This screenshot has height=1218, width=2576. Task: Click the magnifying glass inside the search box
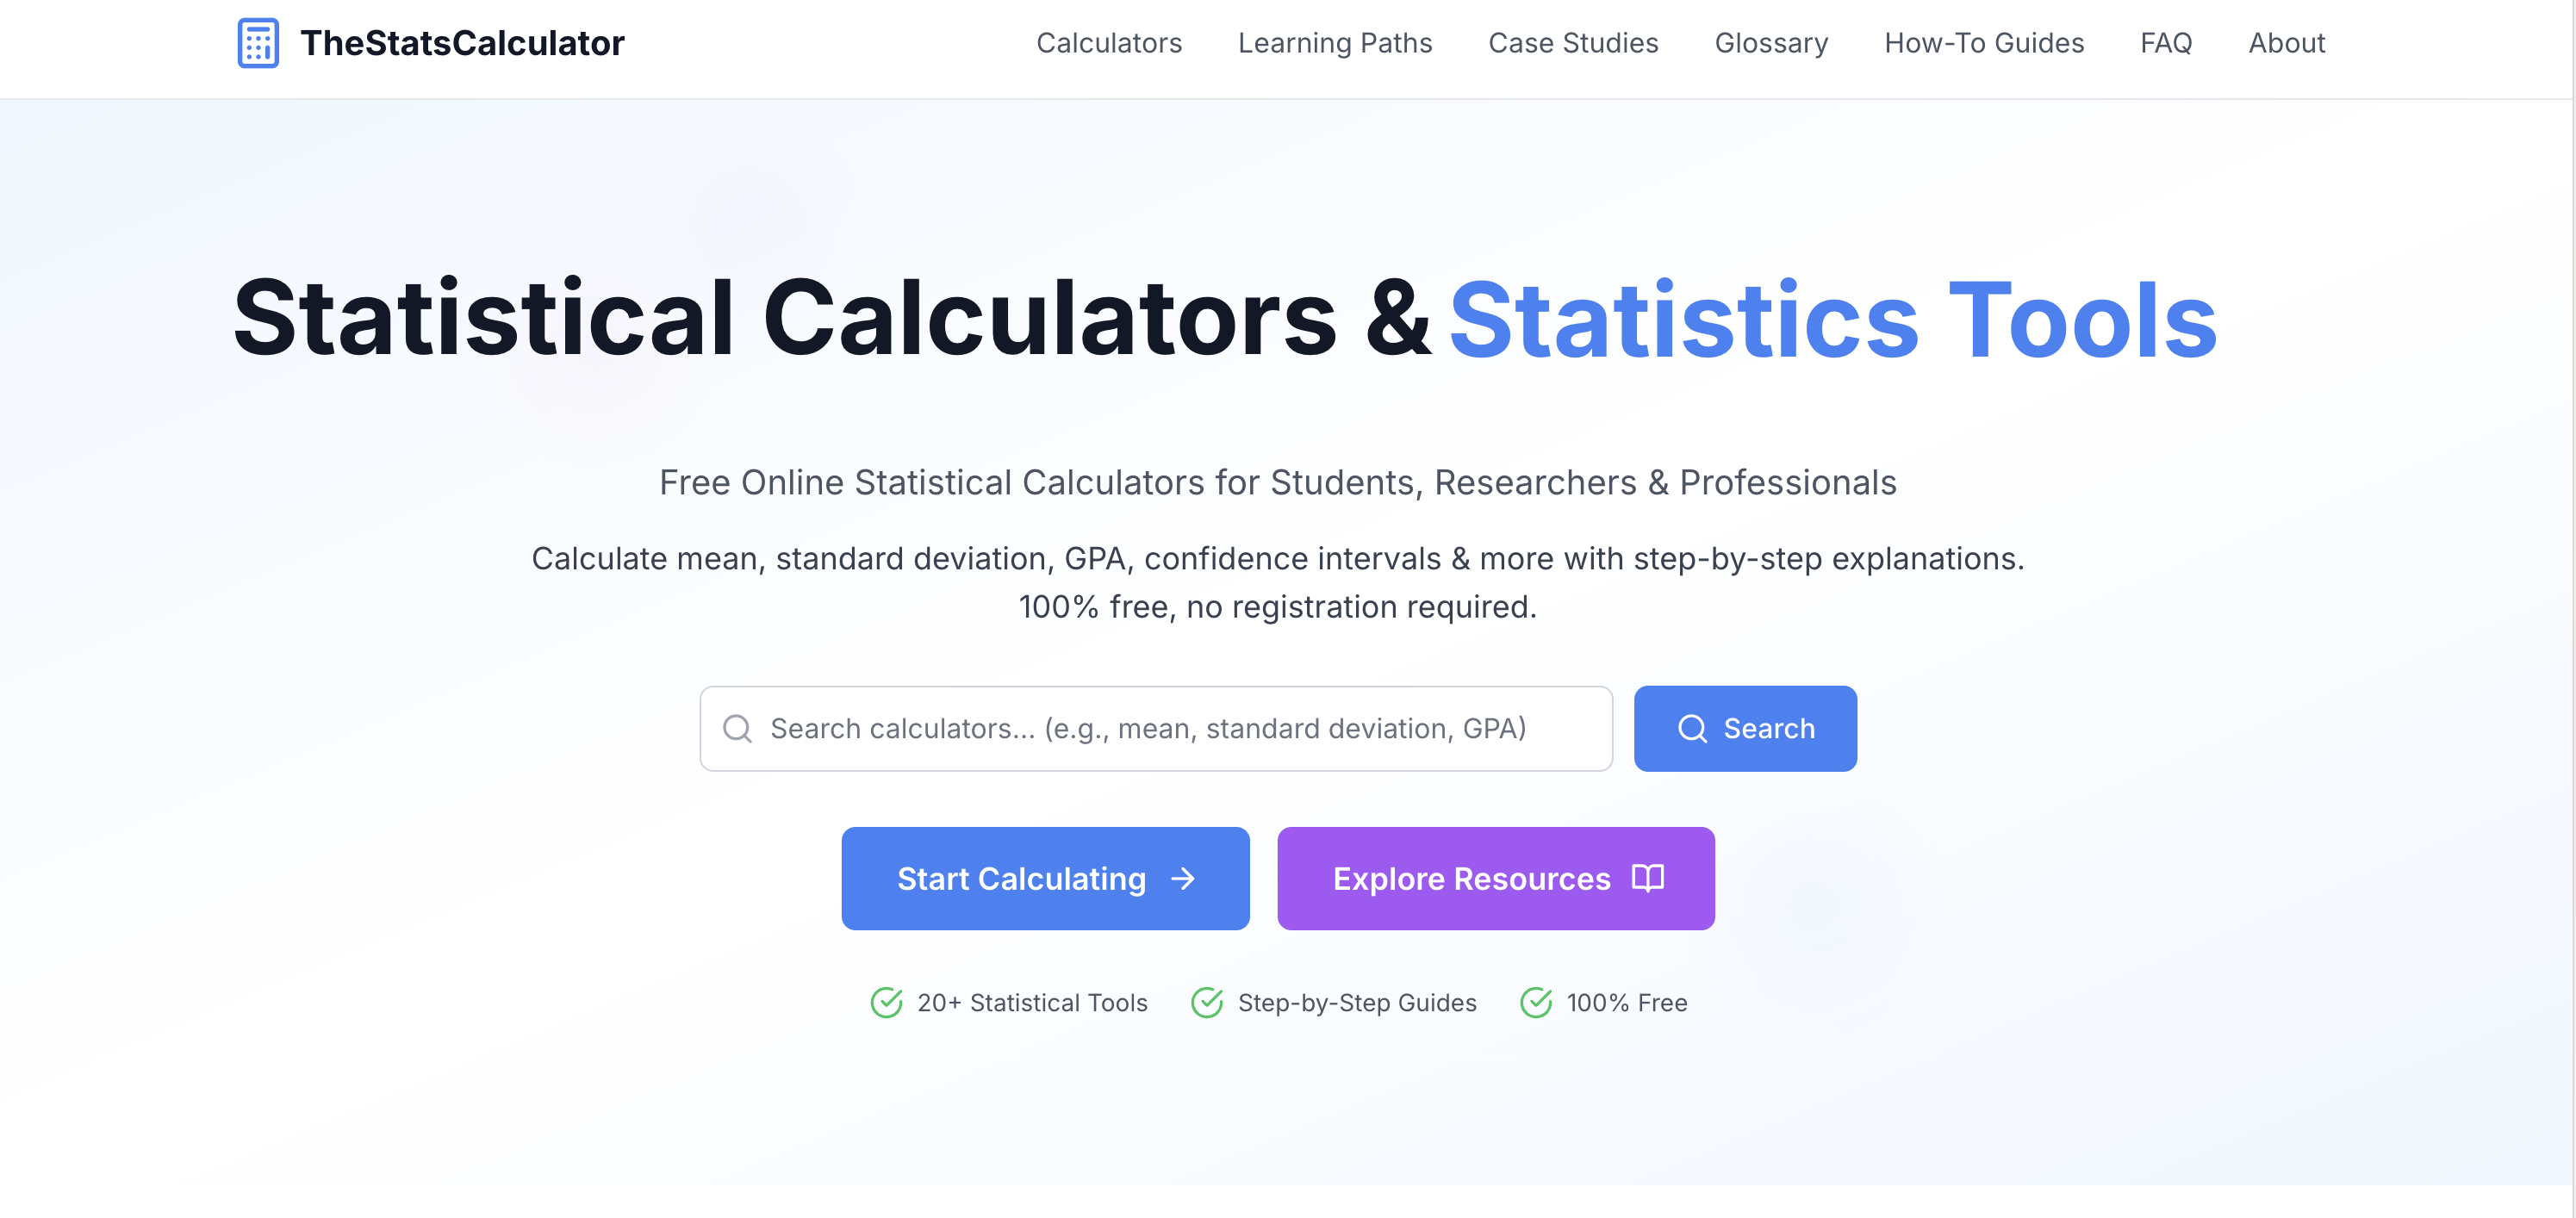tap(738, 728)
